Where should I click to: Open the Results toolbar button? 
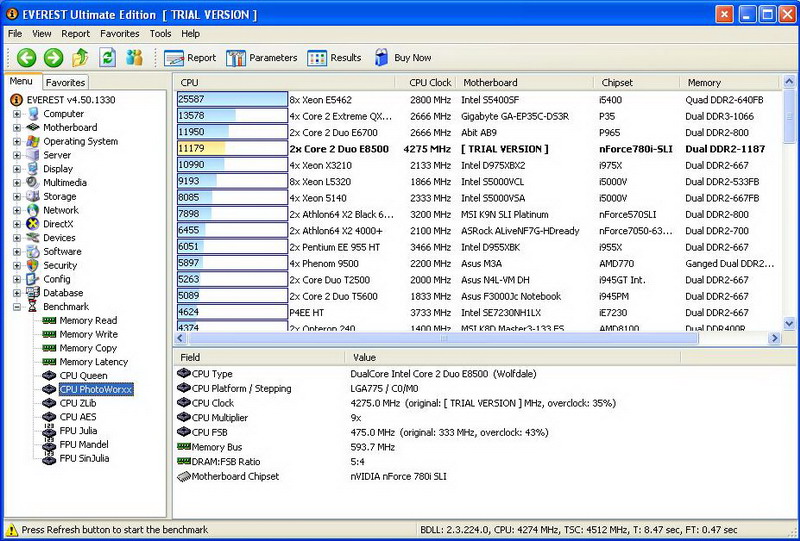coord(335,58)
